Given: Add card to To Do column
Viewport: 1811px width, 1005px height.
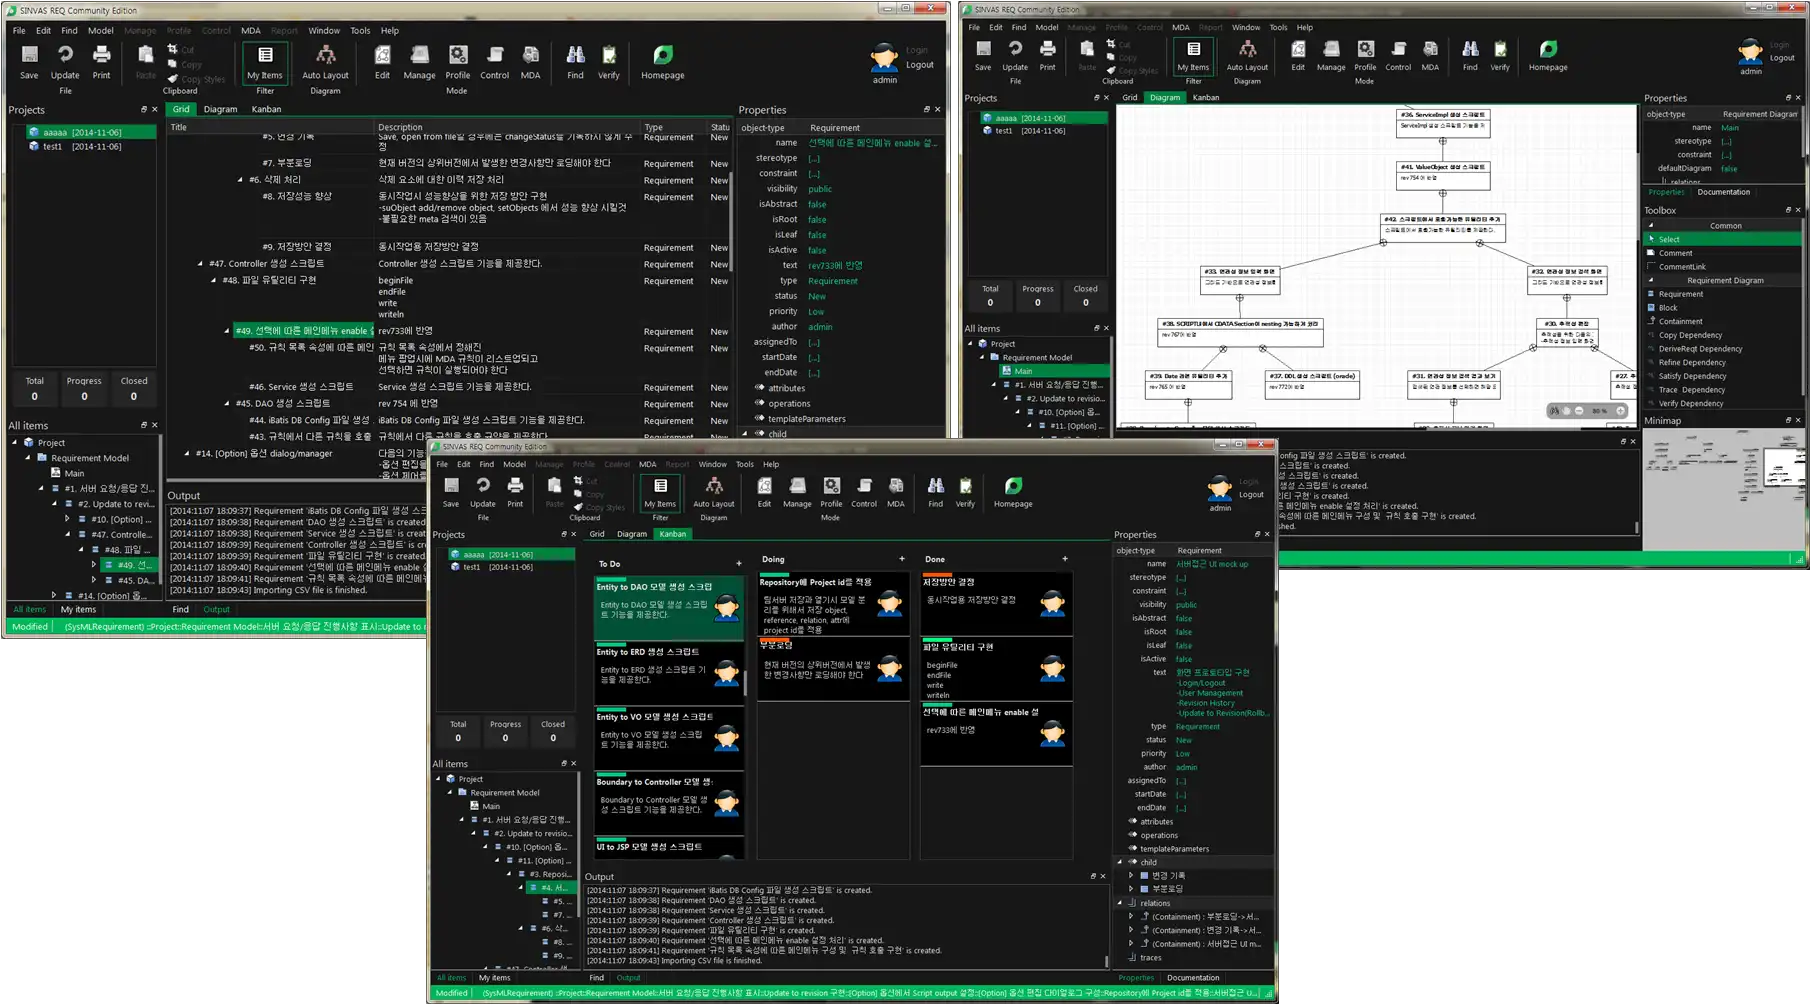Looking at the screenshot, I should (739, 564).
